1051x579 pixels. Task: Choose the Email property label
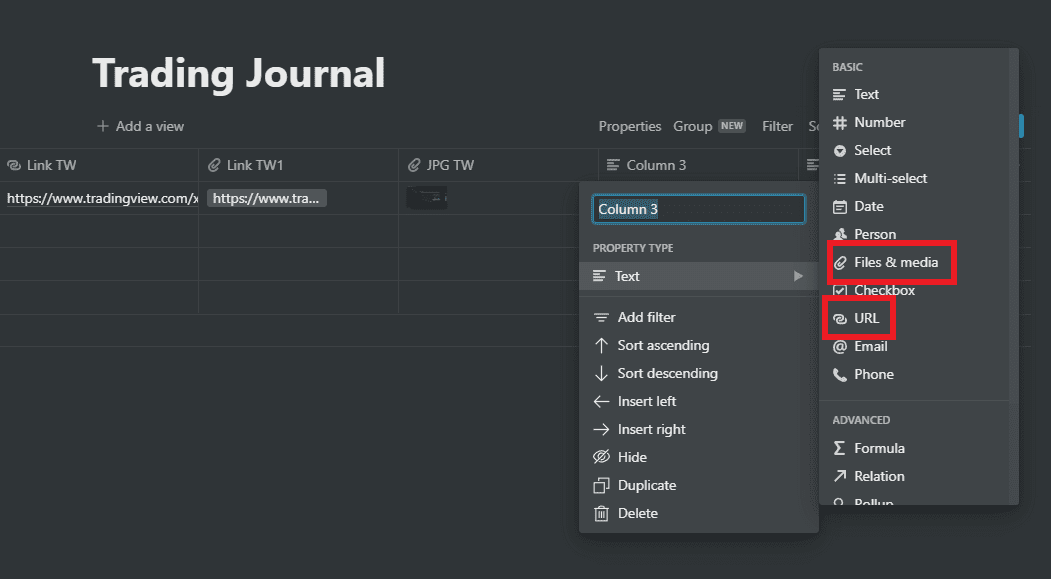click(871, 346)
